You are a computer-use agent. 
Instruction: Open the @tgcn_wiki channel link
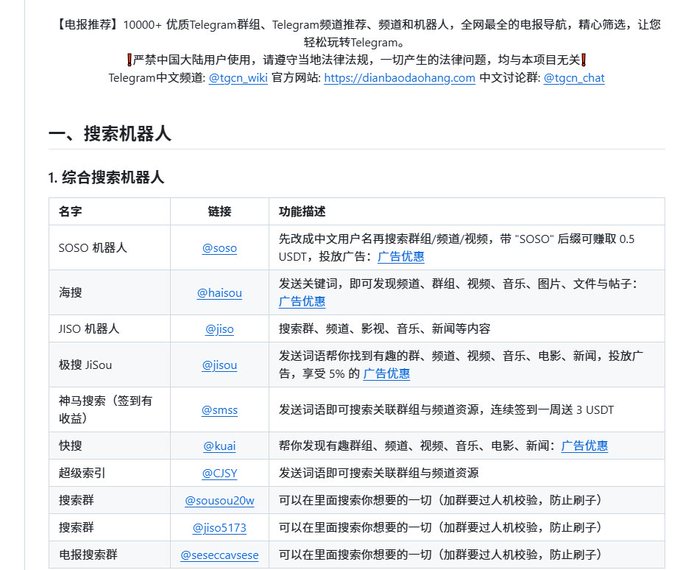click(238, 78)
